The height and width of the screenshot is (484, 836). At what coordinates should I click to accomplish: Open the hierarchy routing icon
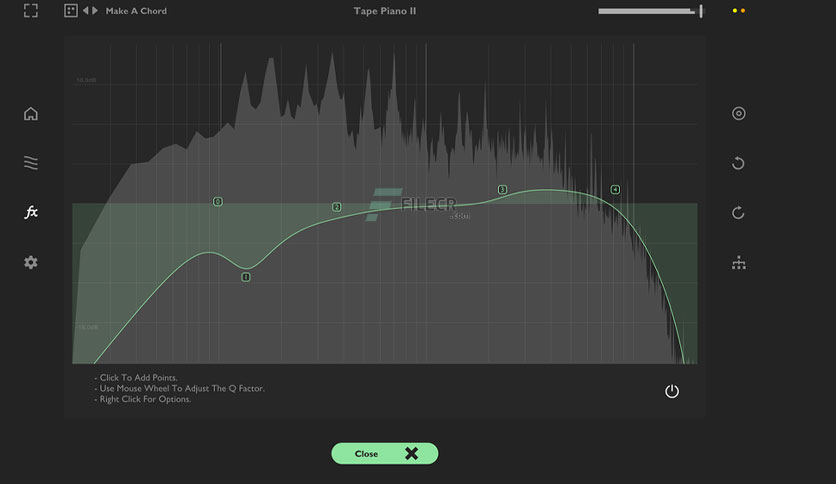(x=738, y=263)
